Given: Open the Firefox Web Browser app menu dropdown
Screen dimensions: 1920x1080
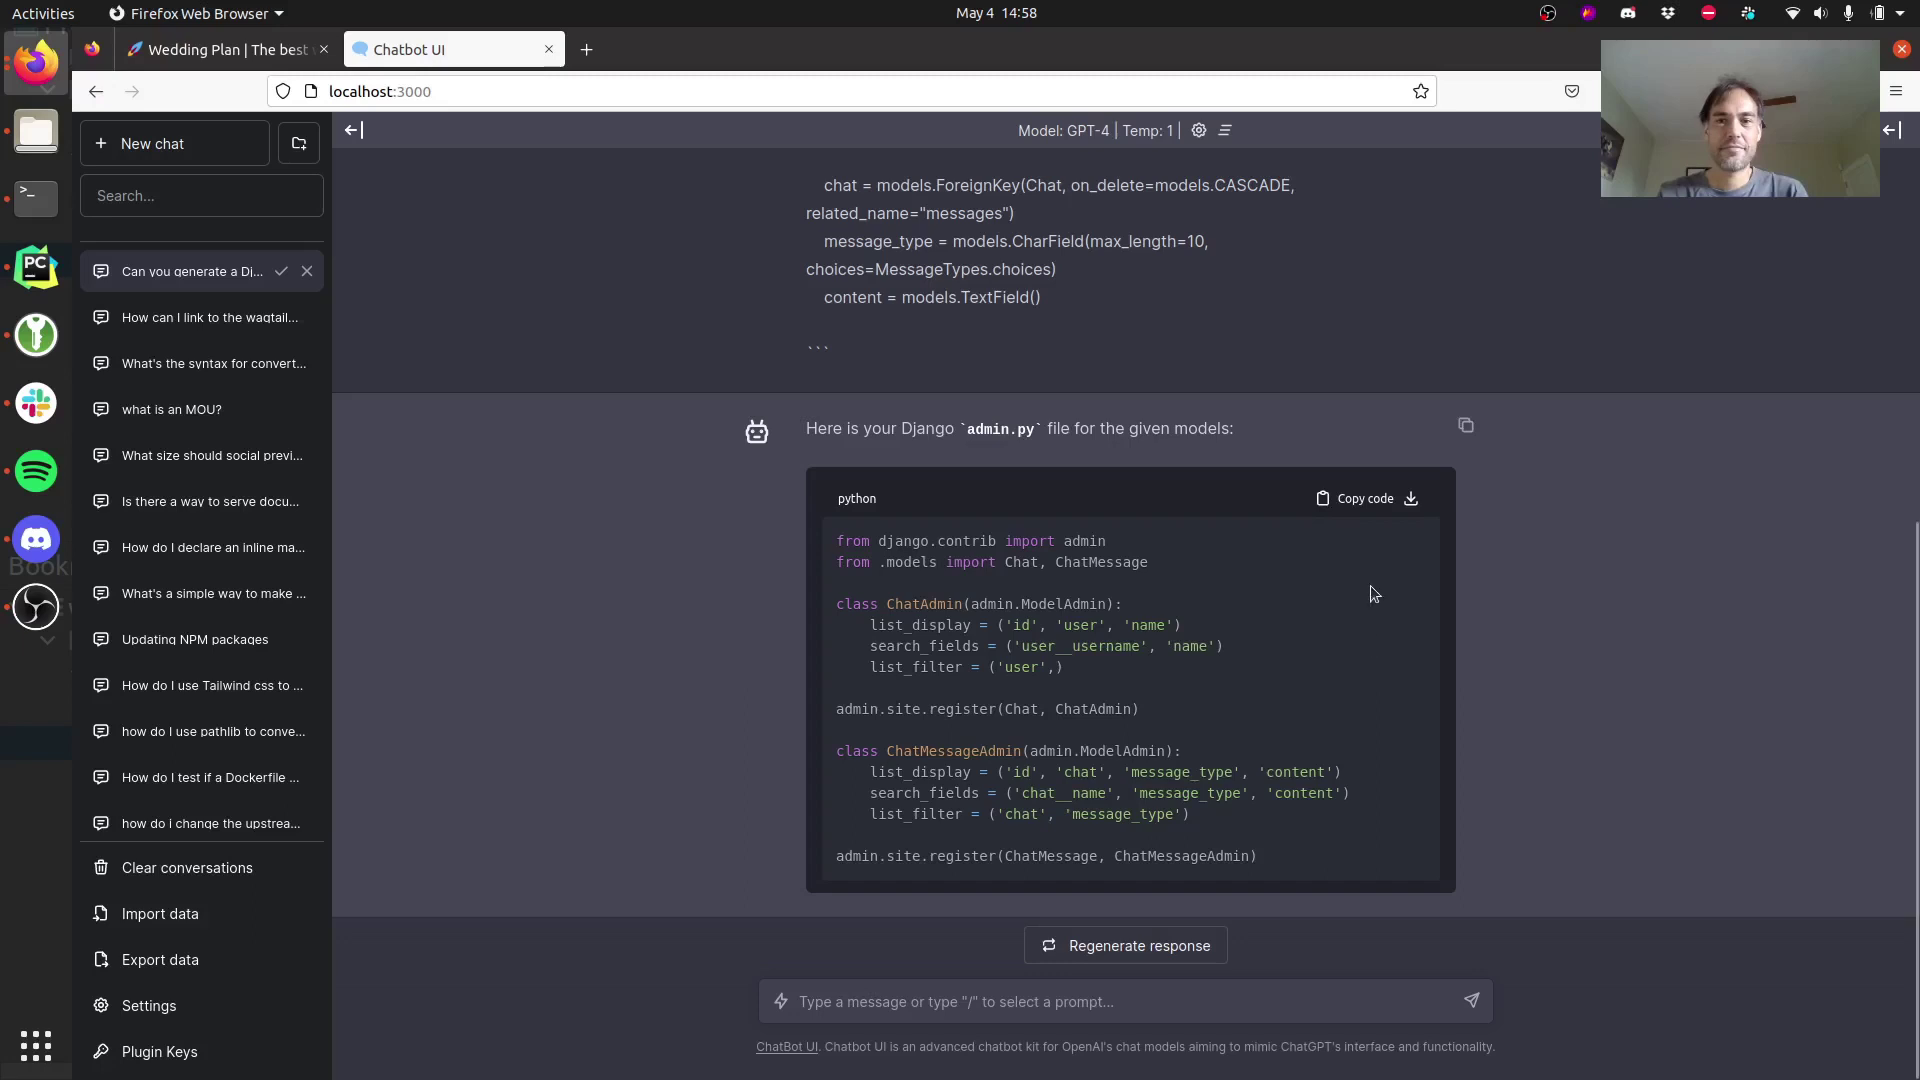Looking at the screenshot, I should point(198,13).
